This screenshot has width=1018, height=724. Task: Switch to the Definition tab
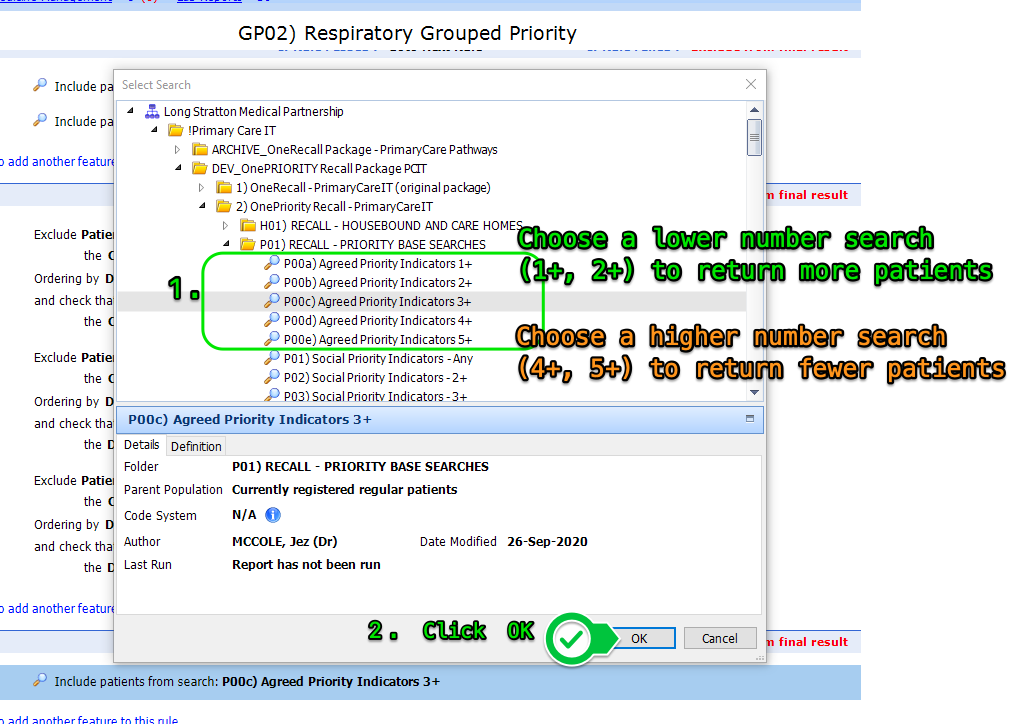196,446
